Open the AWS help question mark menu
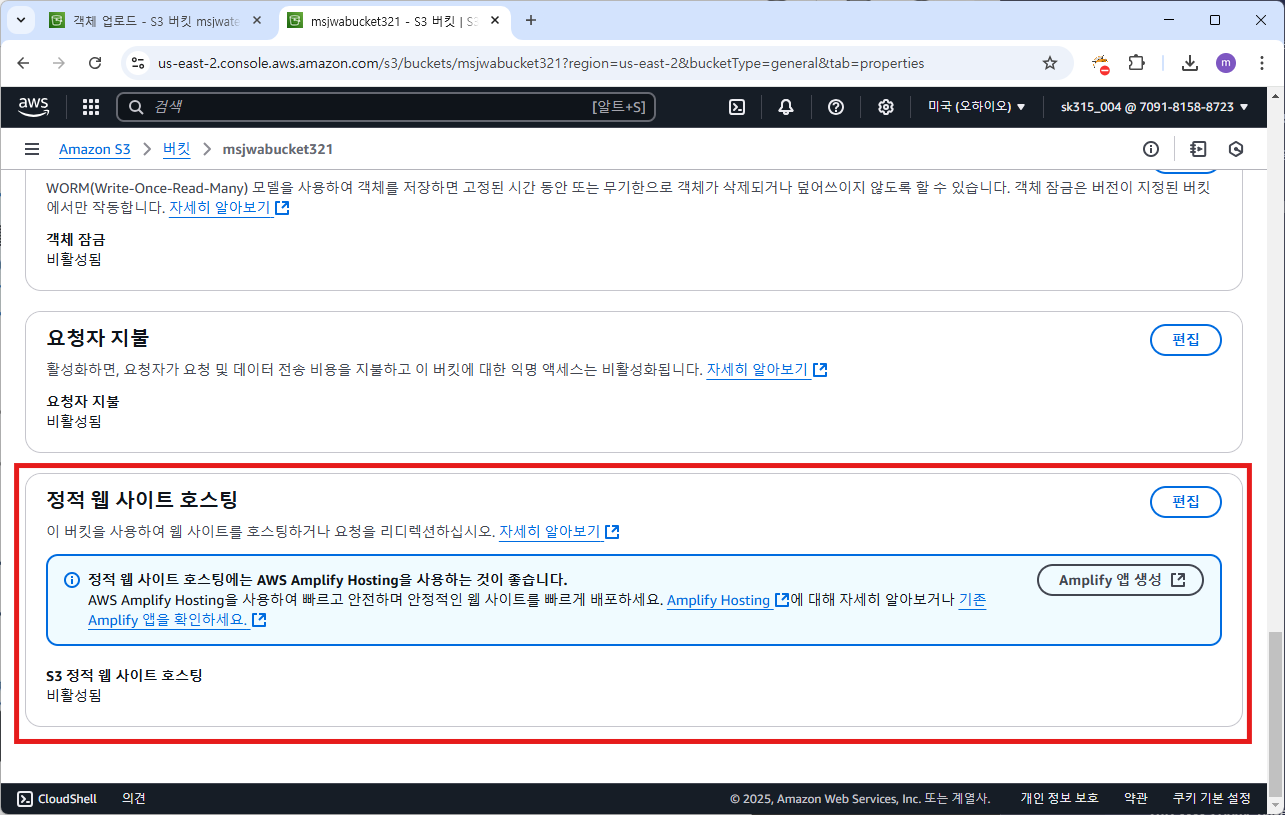The width and height of the screenshot is (1285, 815). coord(836,107)
